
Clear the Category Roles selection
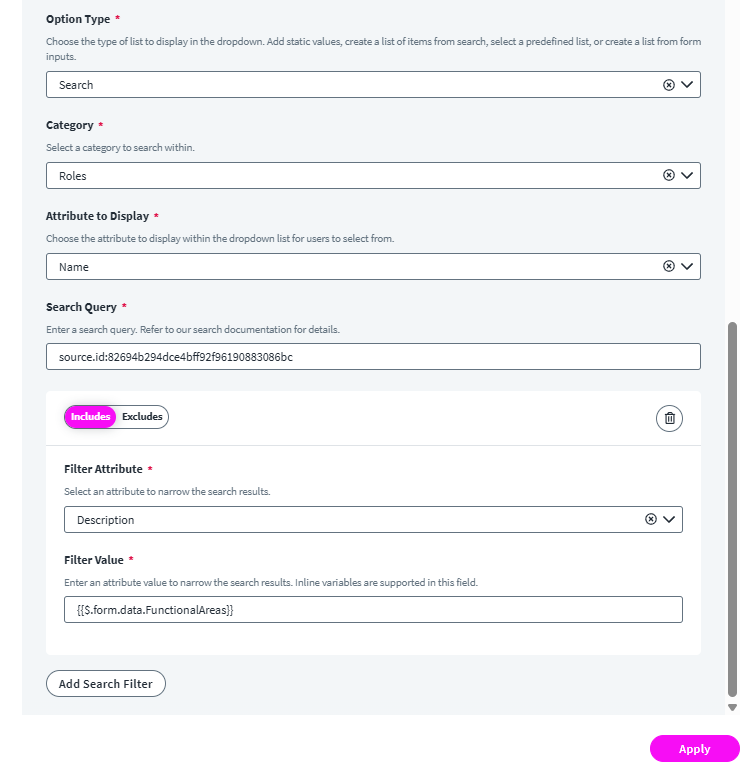click(x=669, y=175)
